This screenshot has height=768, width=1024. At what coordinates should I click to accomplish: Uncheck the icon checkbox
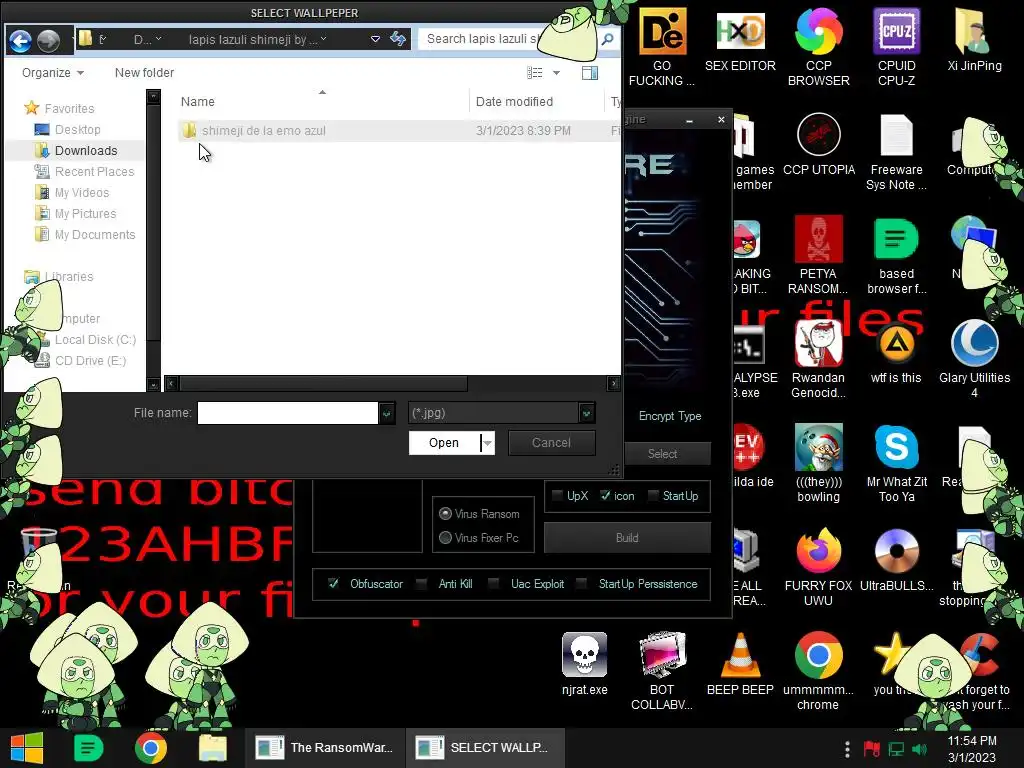pyautogui.click(x=605, y=496)
